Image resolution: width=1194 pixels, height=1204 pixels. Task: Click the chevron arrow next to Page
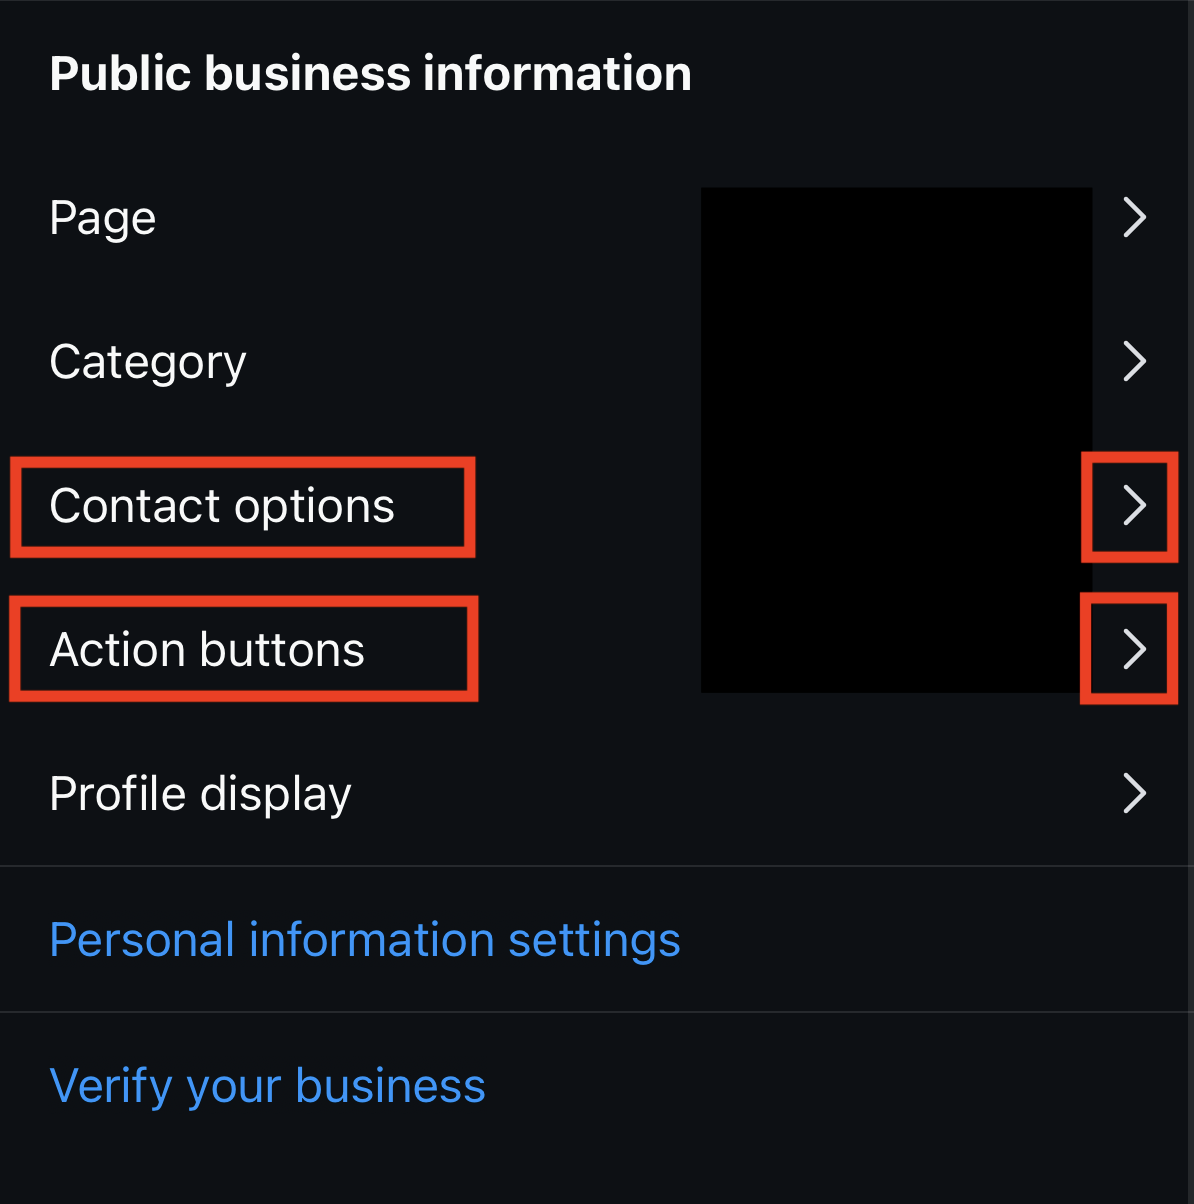1134,217
